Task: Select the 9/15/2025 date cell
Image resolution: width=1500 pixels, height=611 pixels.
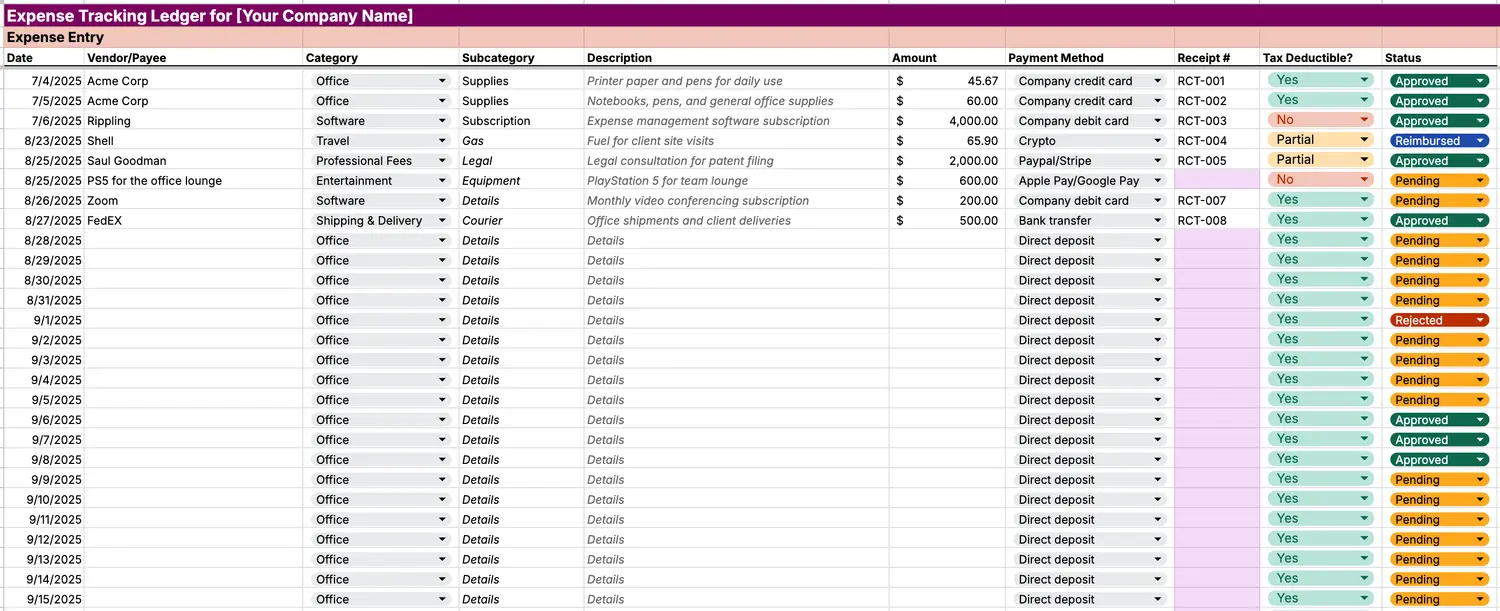Action: [43, 600]
